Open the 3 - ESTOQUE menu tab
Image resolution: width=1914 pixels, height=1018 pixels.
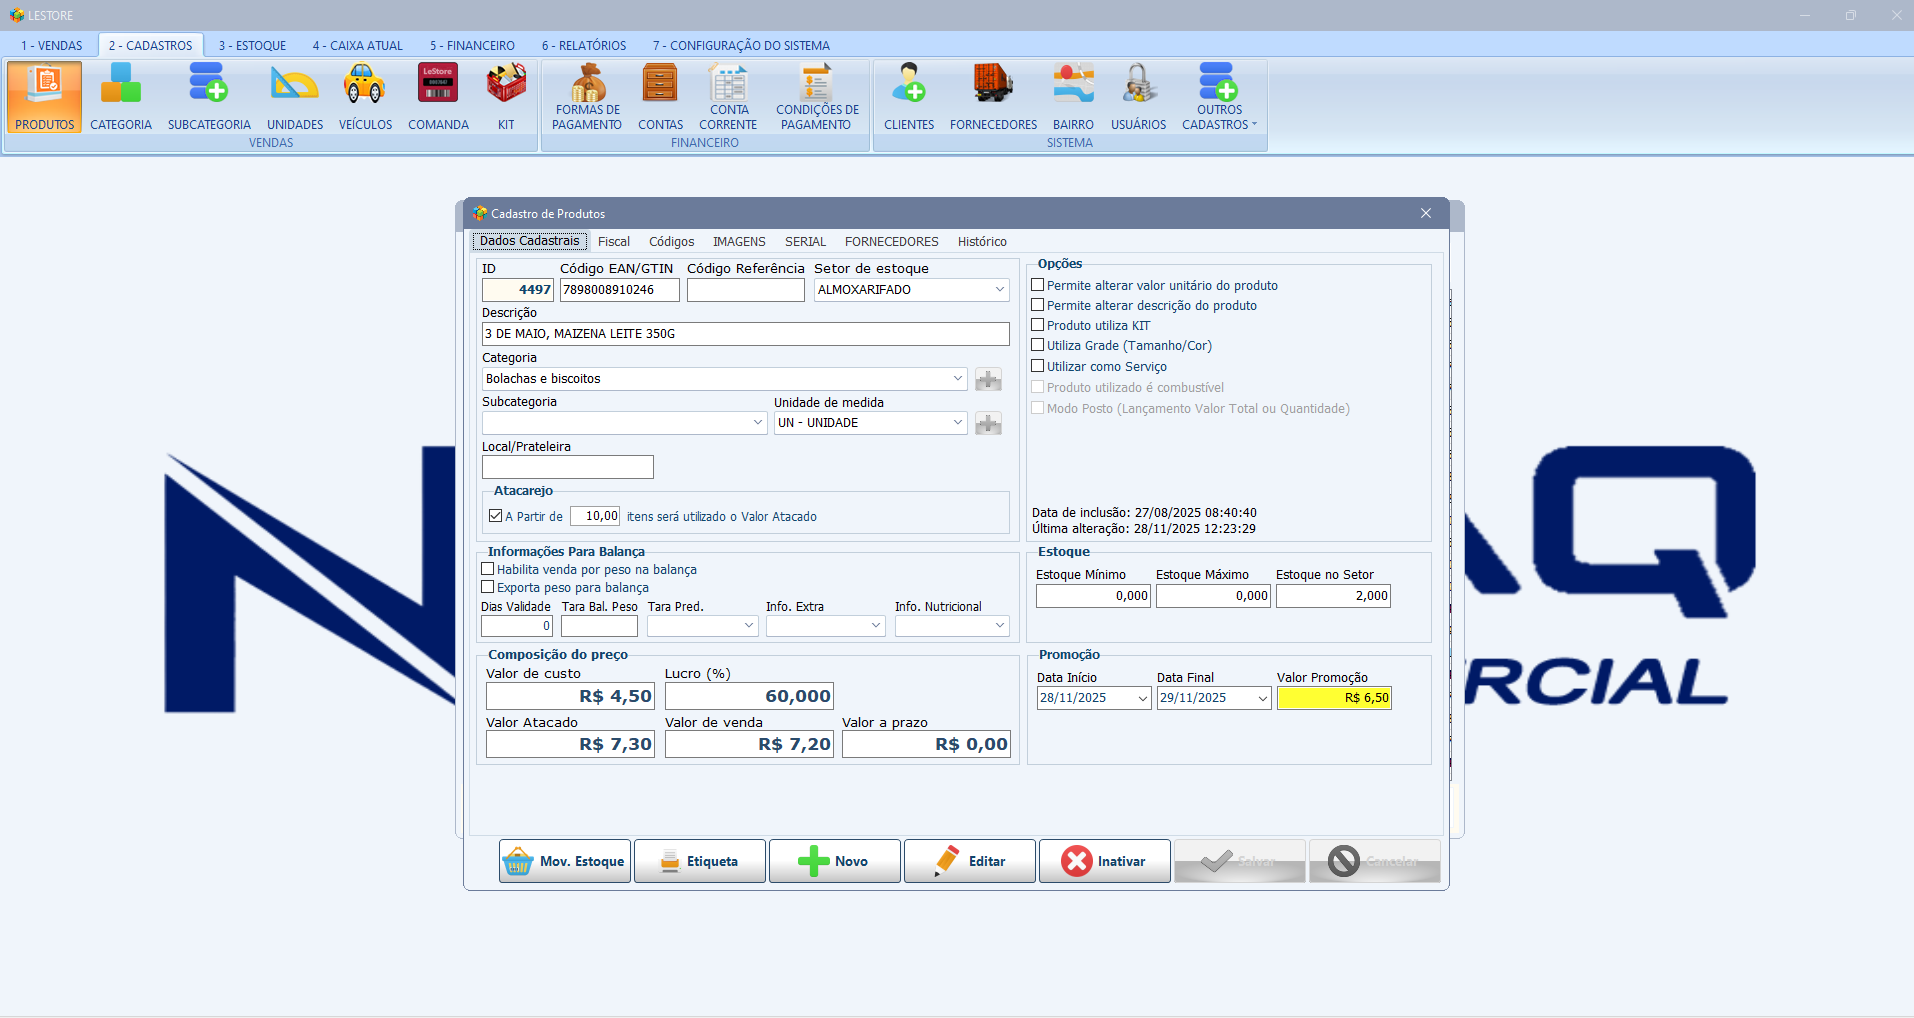[252, 45]
